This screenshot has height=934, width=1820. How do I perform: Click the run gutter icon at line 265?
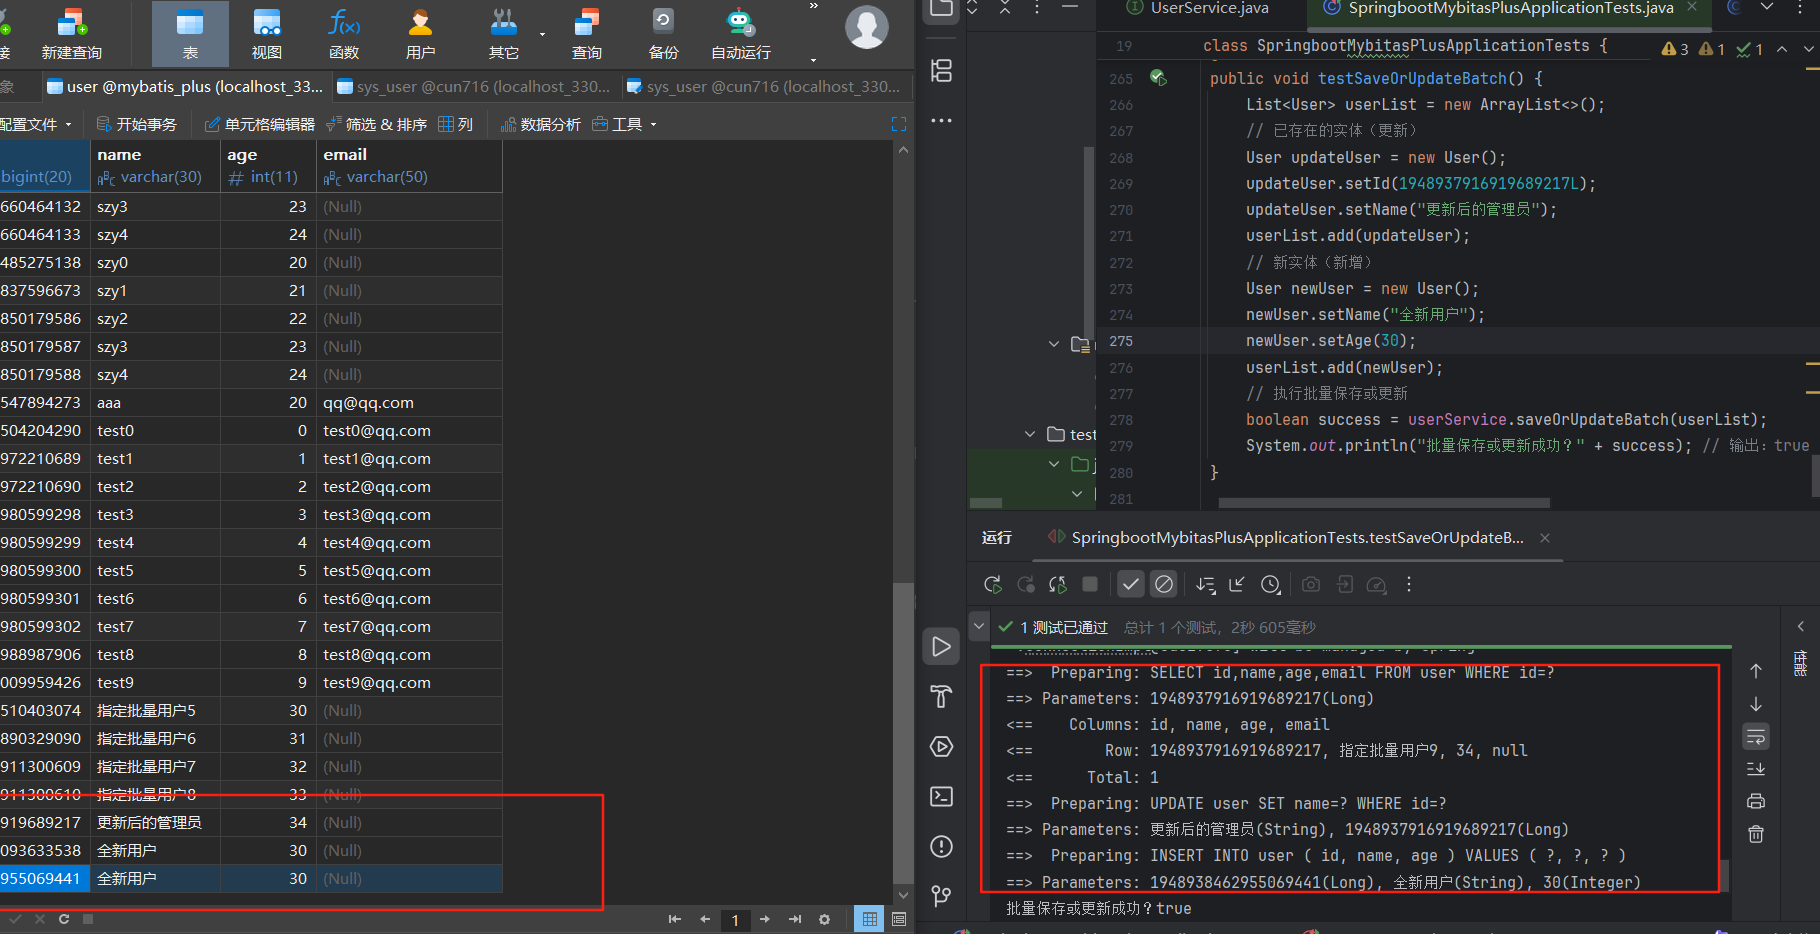(x=1158, y=78)
